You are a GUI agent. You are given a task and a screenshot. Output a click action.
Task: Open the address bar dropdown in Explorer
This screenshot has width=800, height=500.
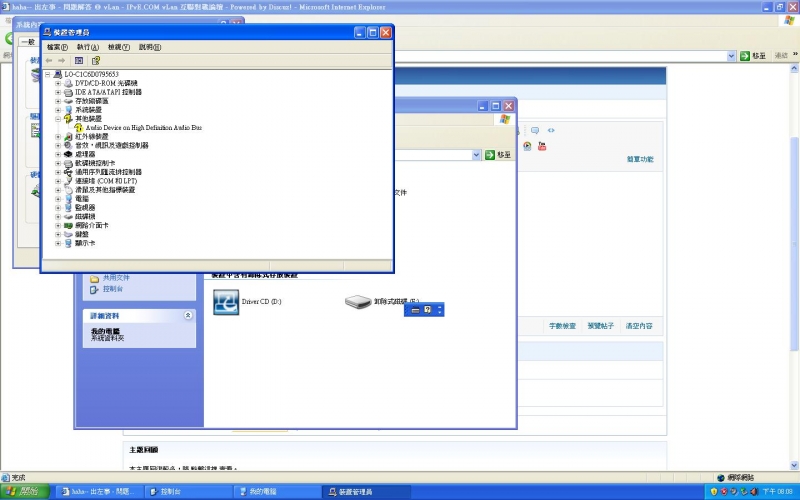tap(477, 155)
